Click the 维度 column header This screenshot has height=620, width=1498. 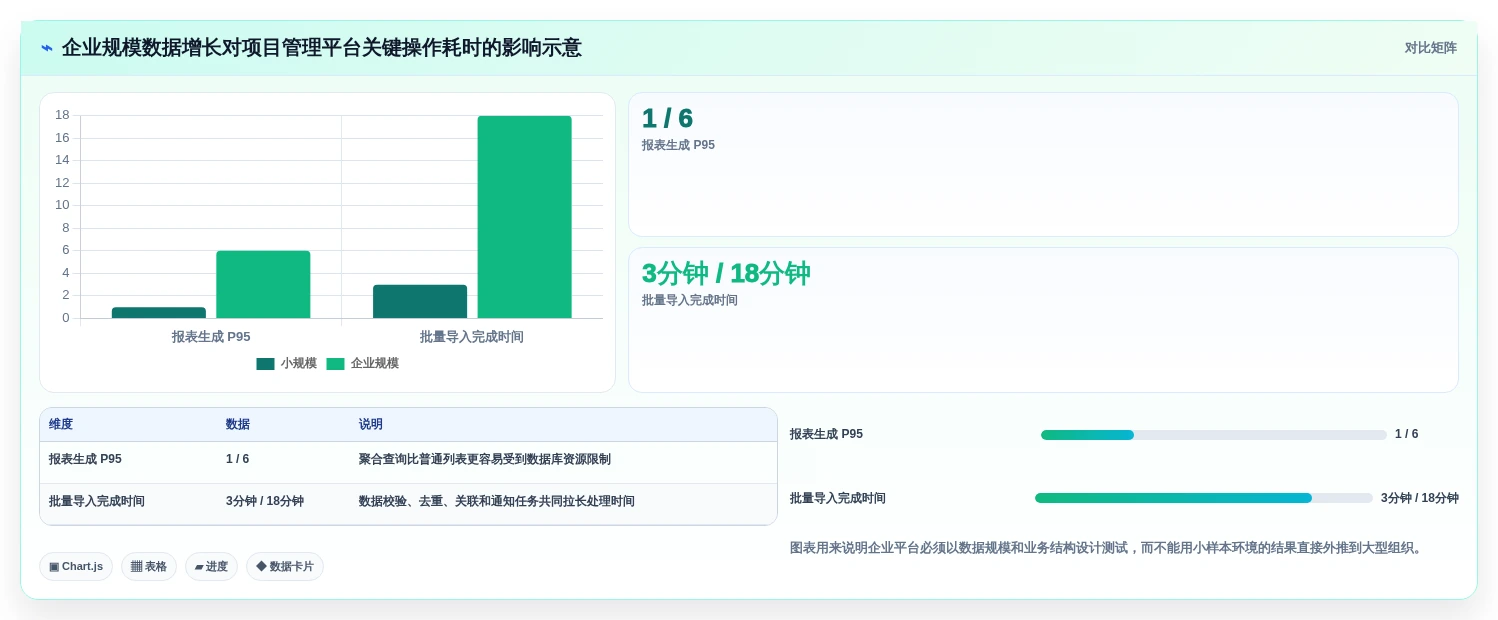coord(61,425)
